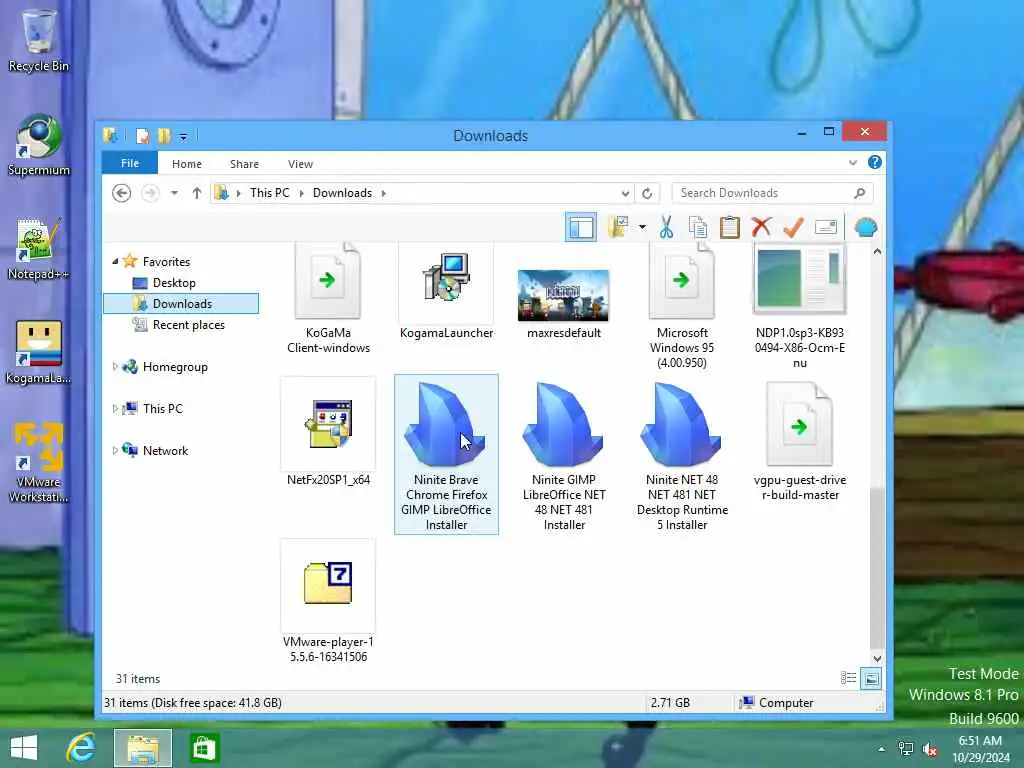Open the Home ribbon tab
This screenshot has width=1024, height=768.
coord(187,164)
